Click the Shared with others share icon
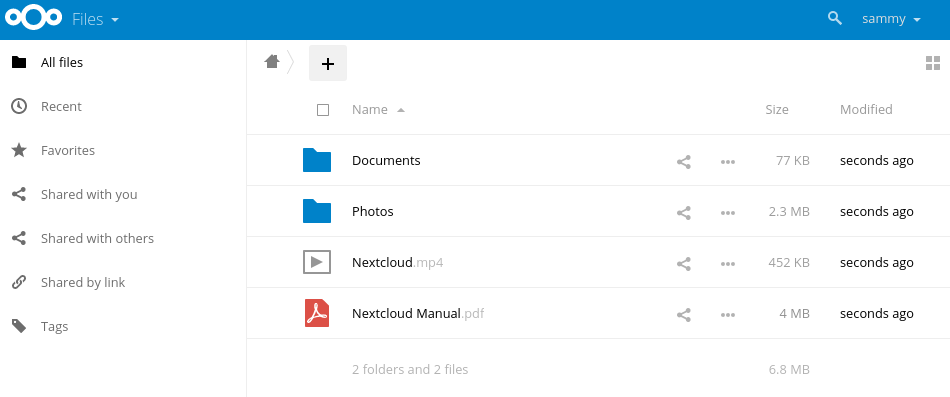Viewport: 950px width, 397px height. click(x=19, y=238)
